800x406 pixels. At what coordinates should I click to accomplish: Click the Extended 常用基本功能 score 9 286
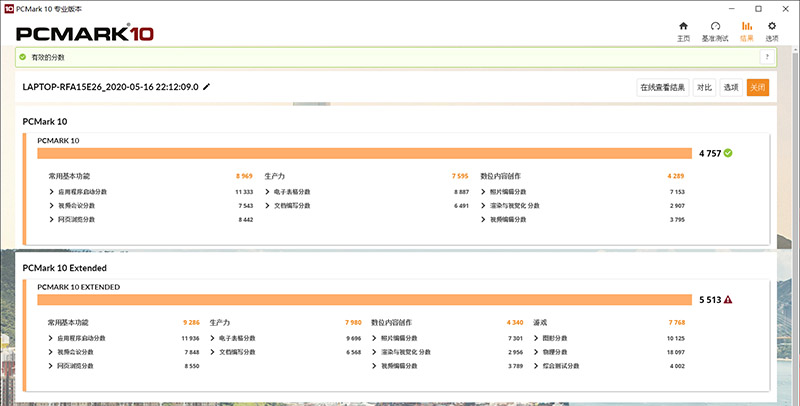[x=191, y=322]
